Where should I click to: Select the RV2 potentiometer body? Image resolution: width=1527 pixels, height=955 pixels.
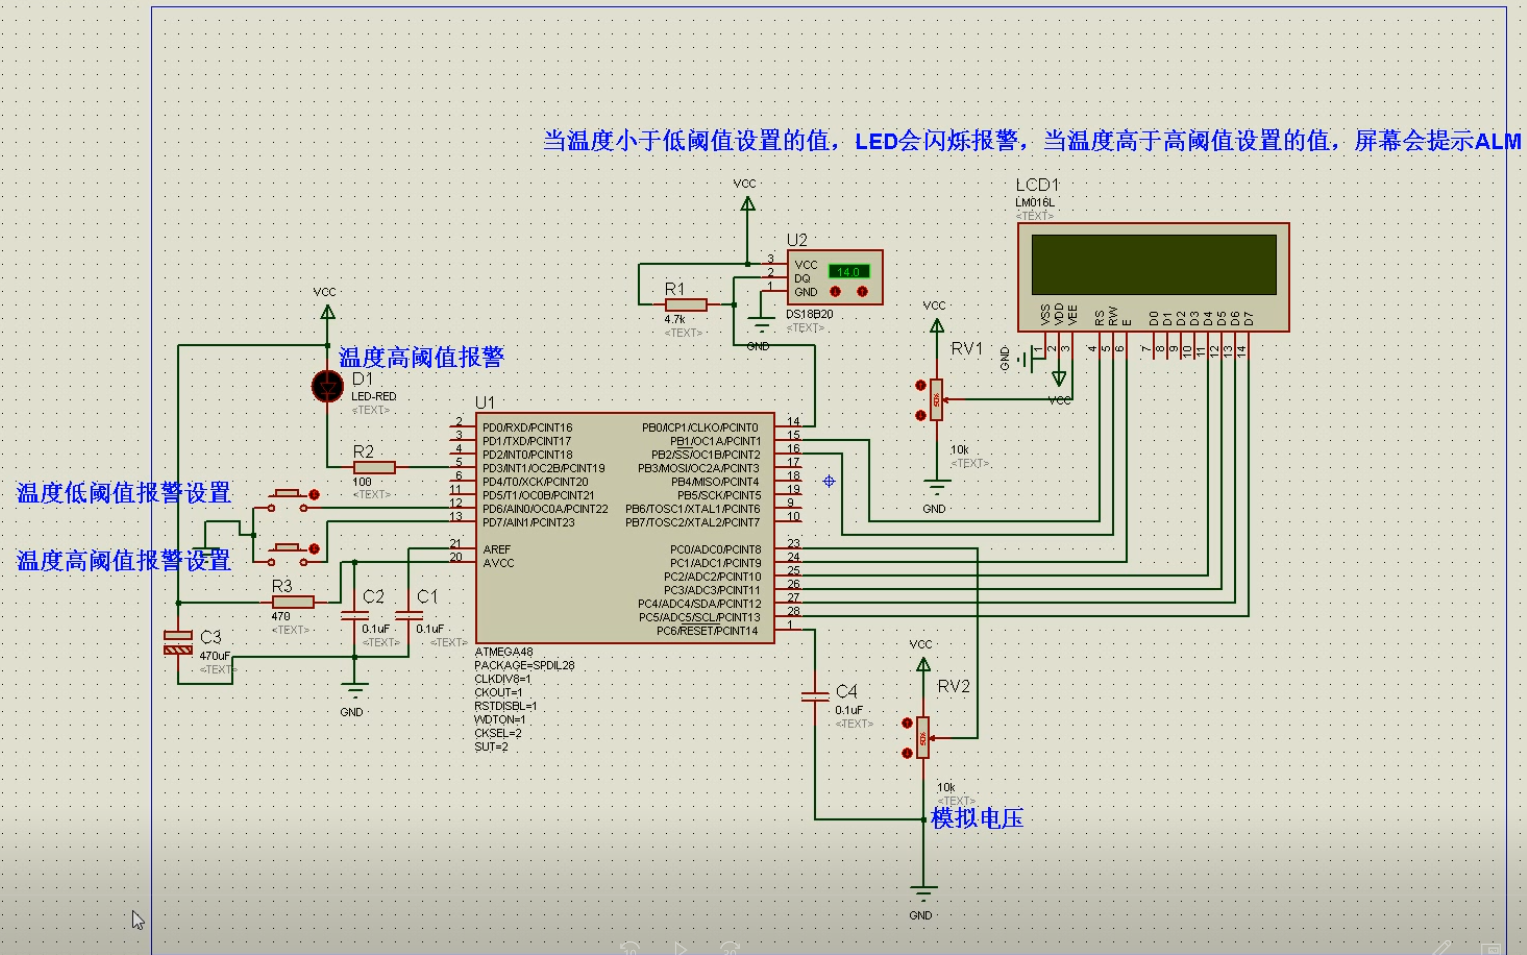[922, 738]
